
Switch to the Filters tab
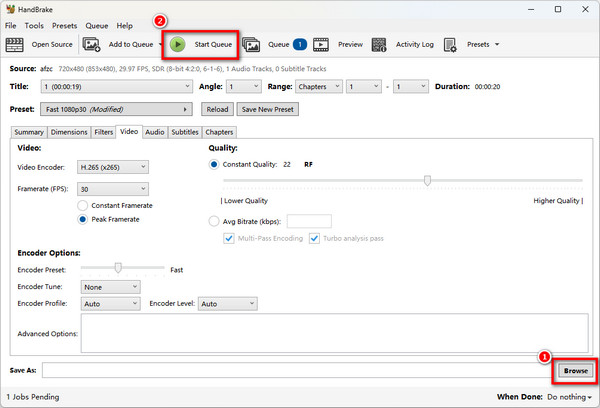tap(104, 132)
